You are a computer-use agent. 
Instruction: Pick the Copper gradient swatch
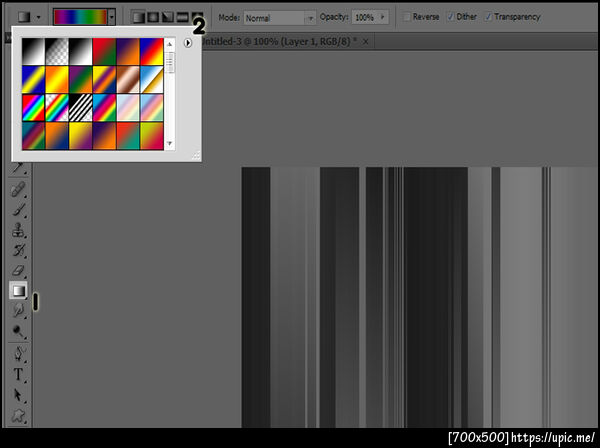[128, 80]
